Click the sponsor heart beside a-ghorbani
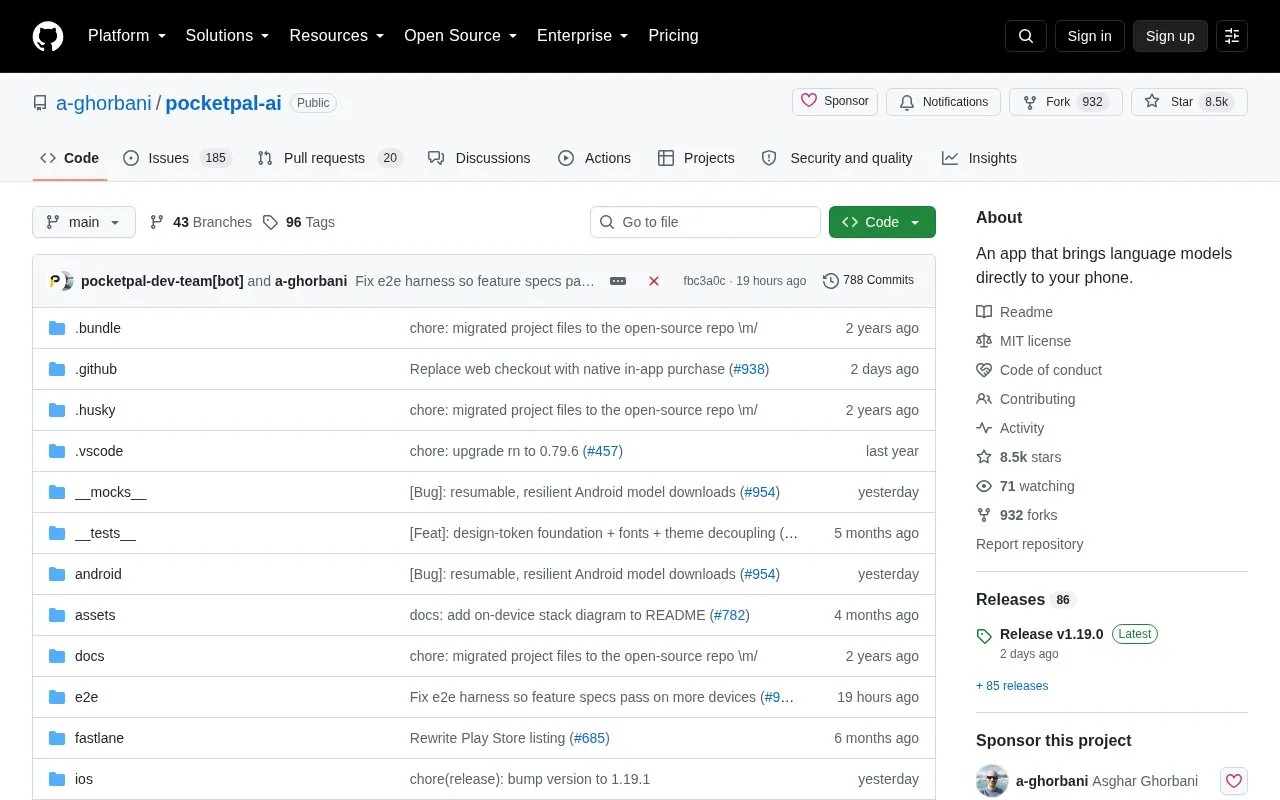The width and height of the screenshot is (1280, 800). pyautogui.click(x=1234, y=781)
